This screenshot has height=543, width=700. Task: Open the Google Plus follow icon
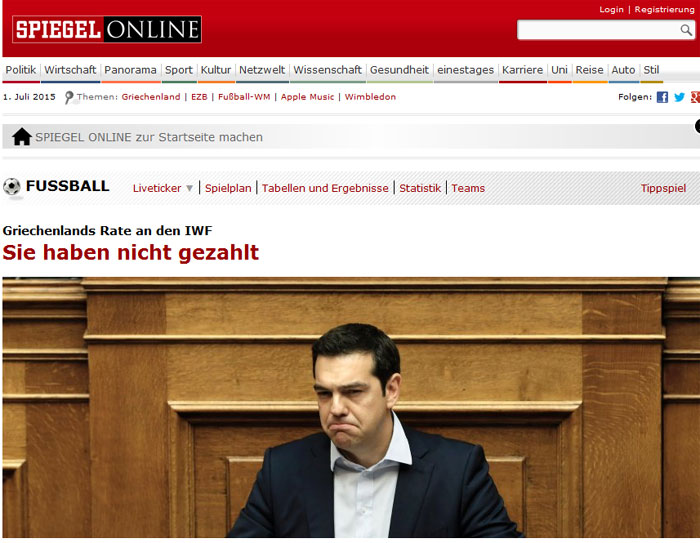pyautogui.click(x=694, y=97)
